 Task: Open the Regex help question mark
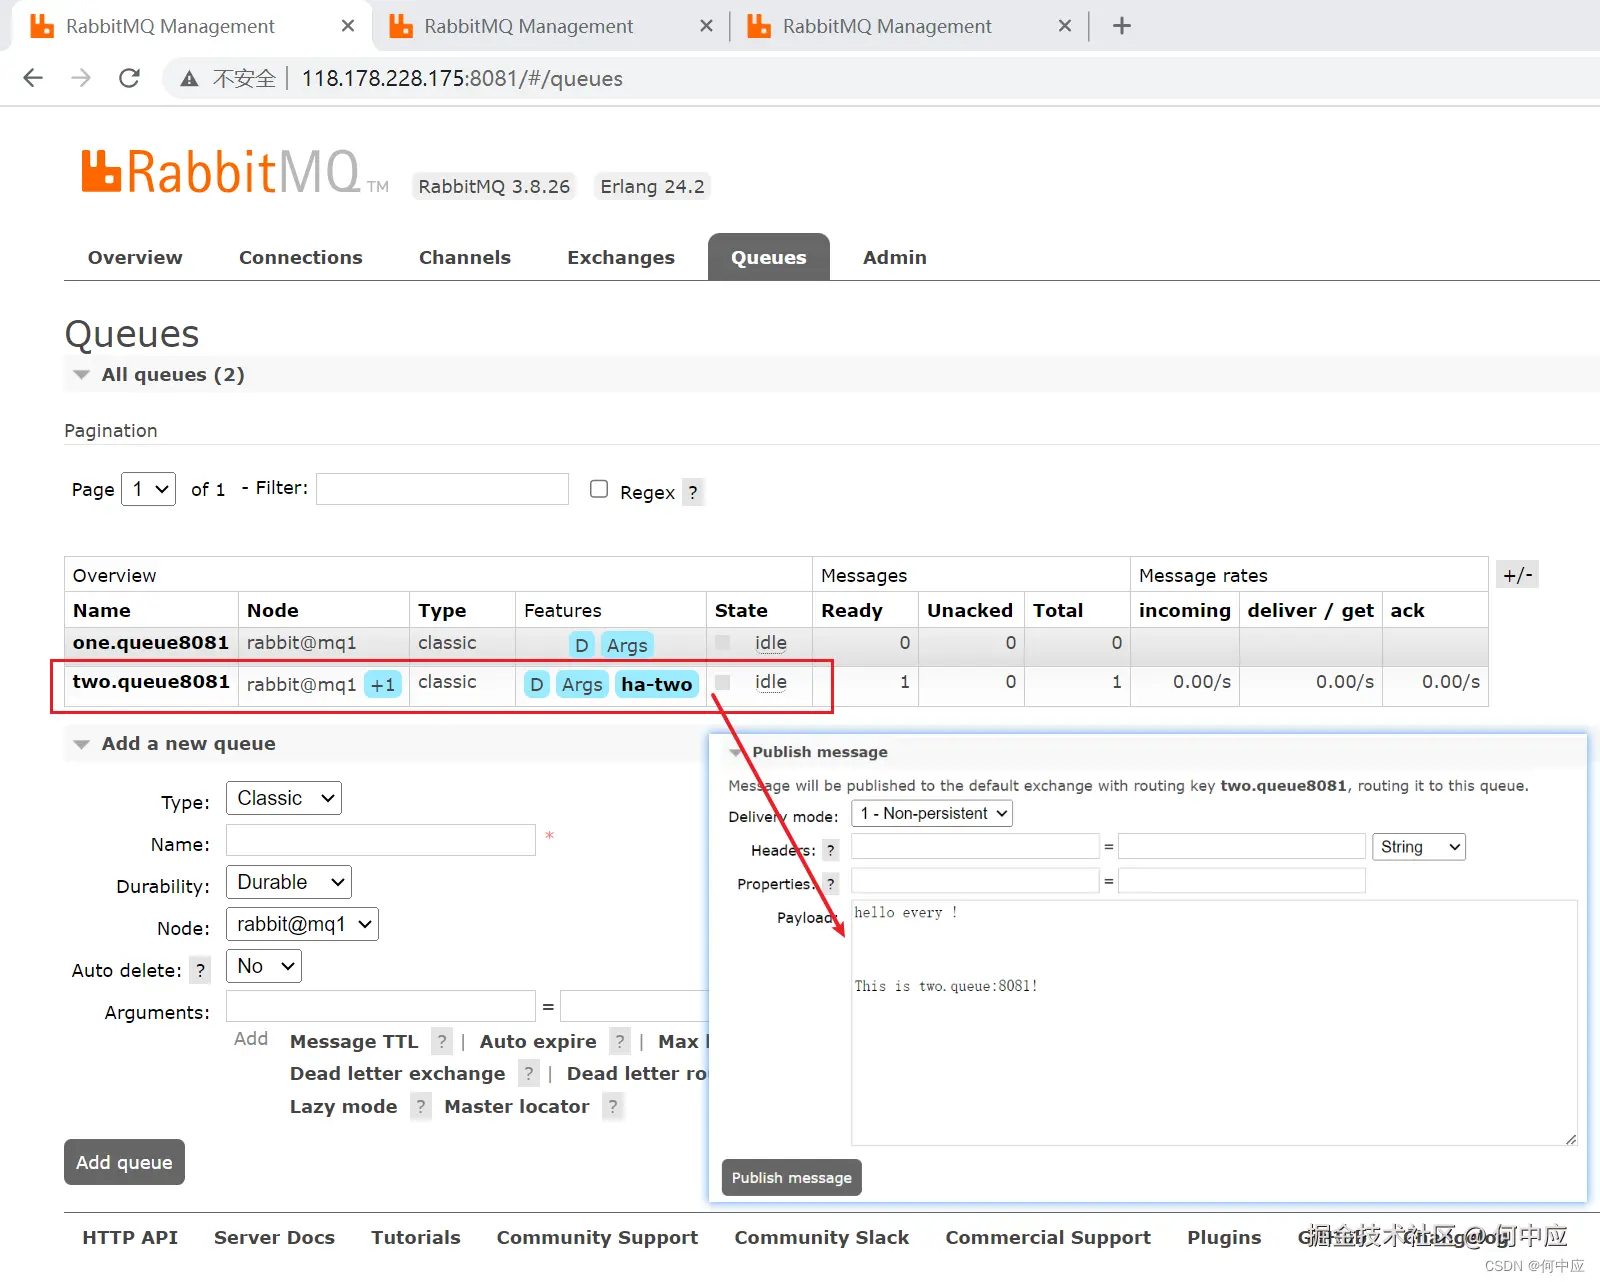point(693,492)
